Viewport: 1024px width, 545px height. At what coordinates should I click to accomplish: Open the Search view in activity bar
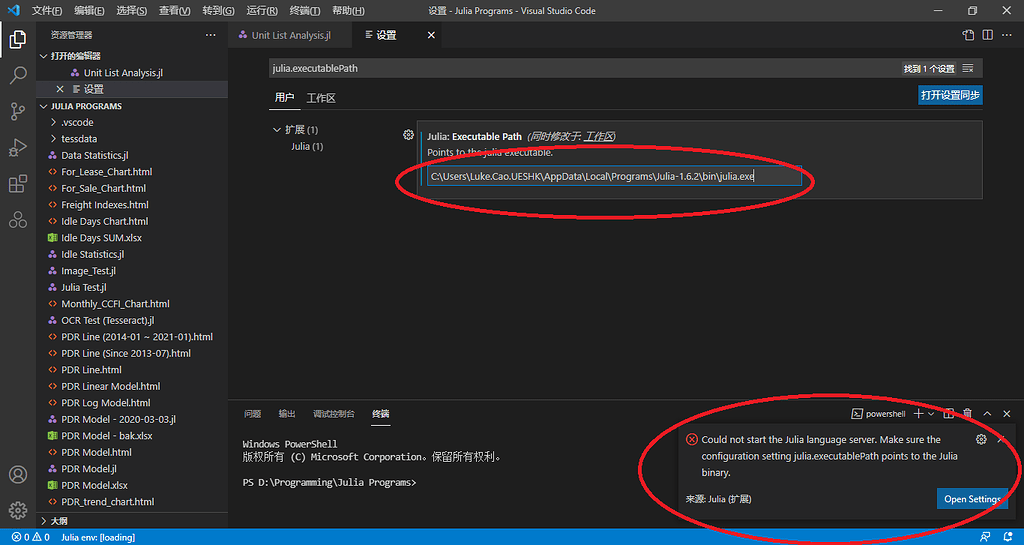coord(18,75)
